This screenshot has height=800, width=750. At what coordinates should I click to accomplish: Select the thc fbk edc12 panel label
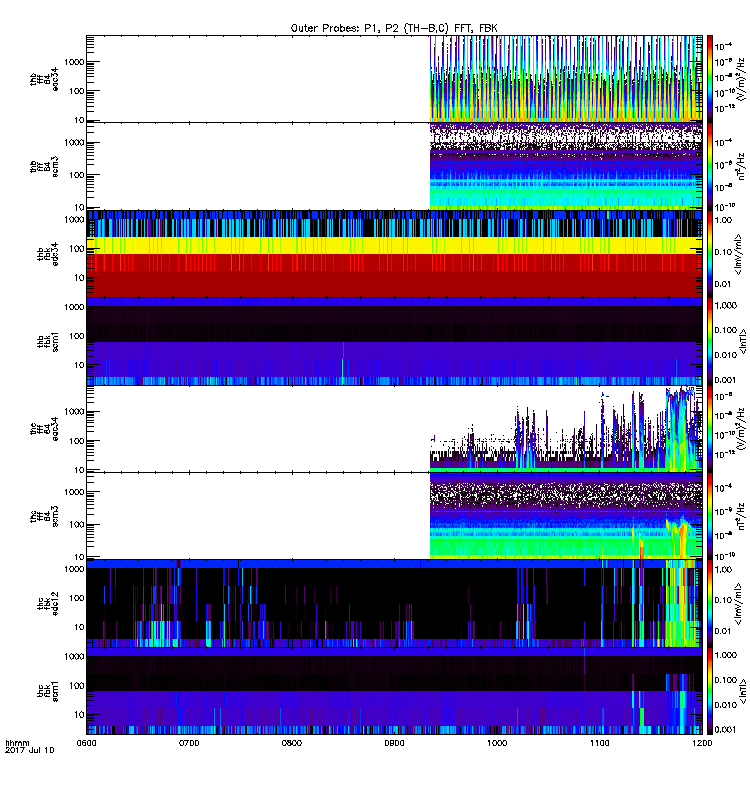pos(48,604)
